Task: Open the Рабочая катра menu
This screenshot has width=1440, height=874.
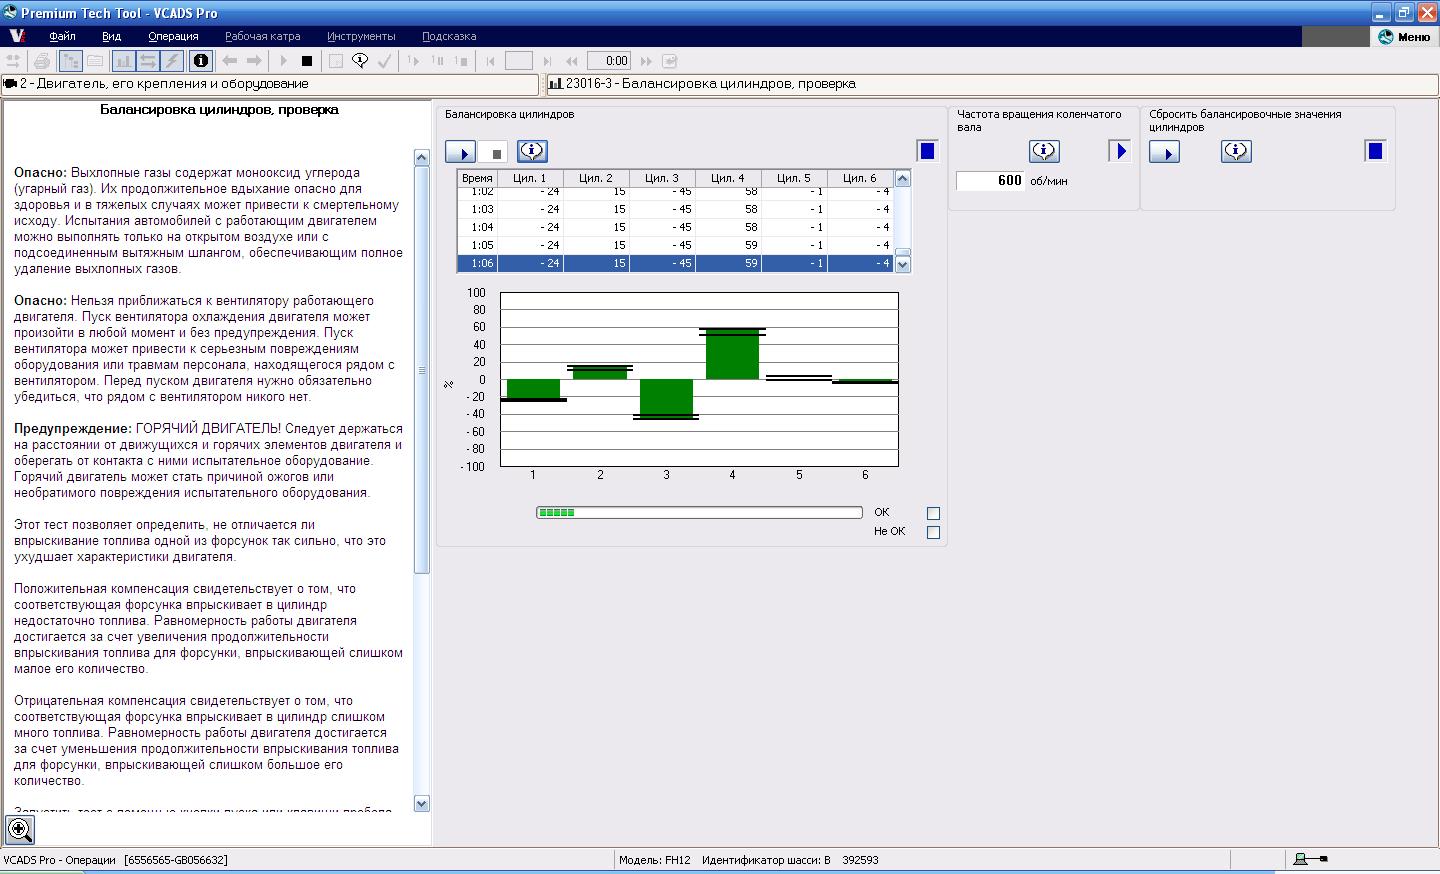Action: pyautogui.click(x=263, y=36)
